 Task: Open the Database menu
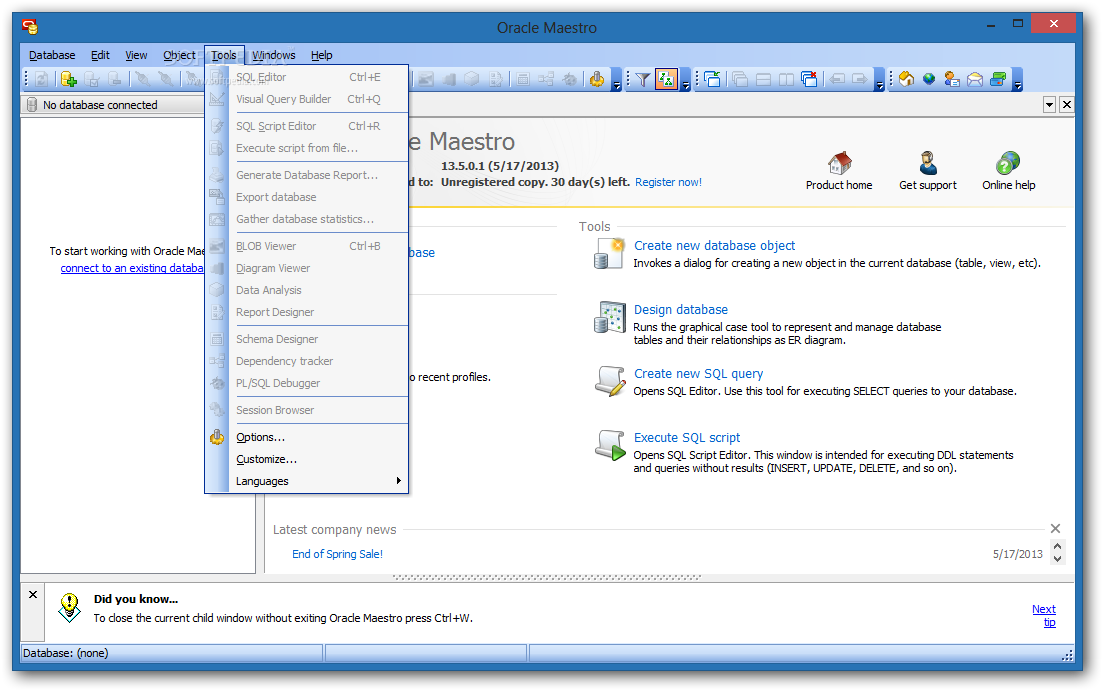pyautogui.click(x=52, y=55)
